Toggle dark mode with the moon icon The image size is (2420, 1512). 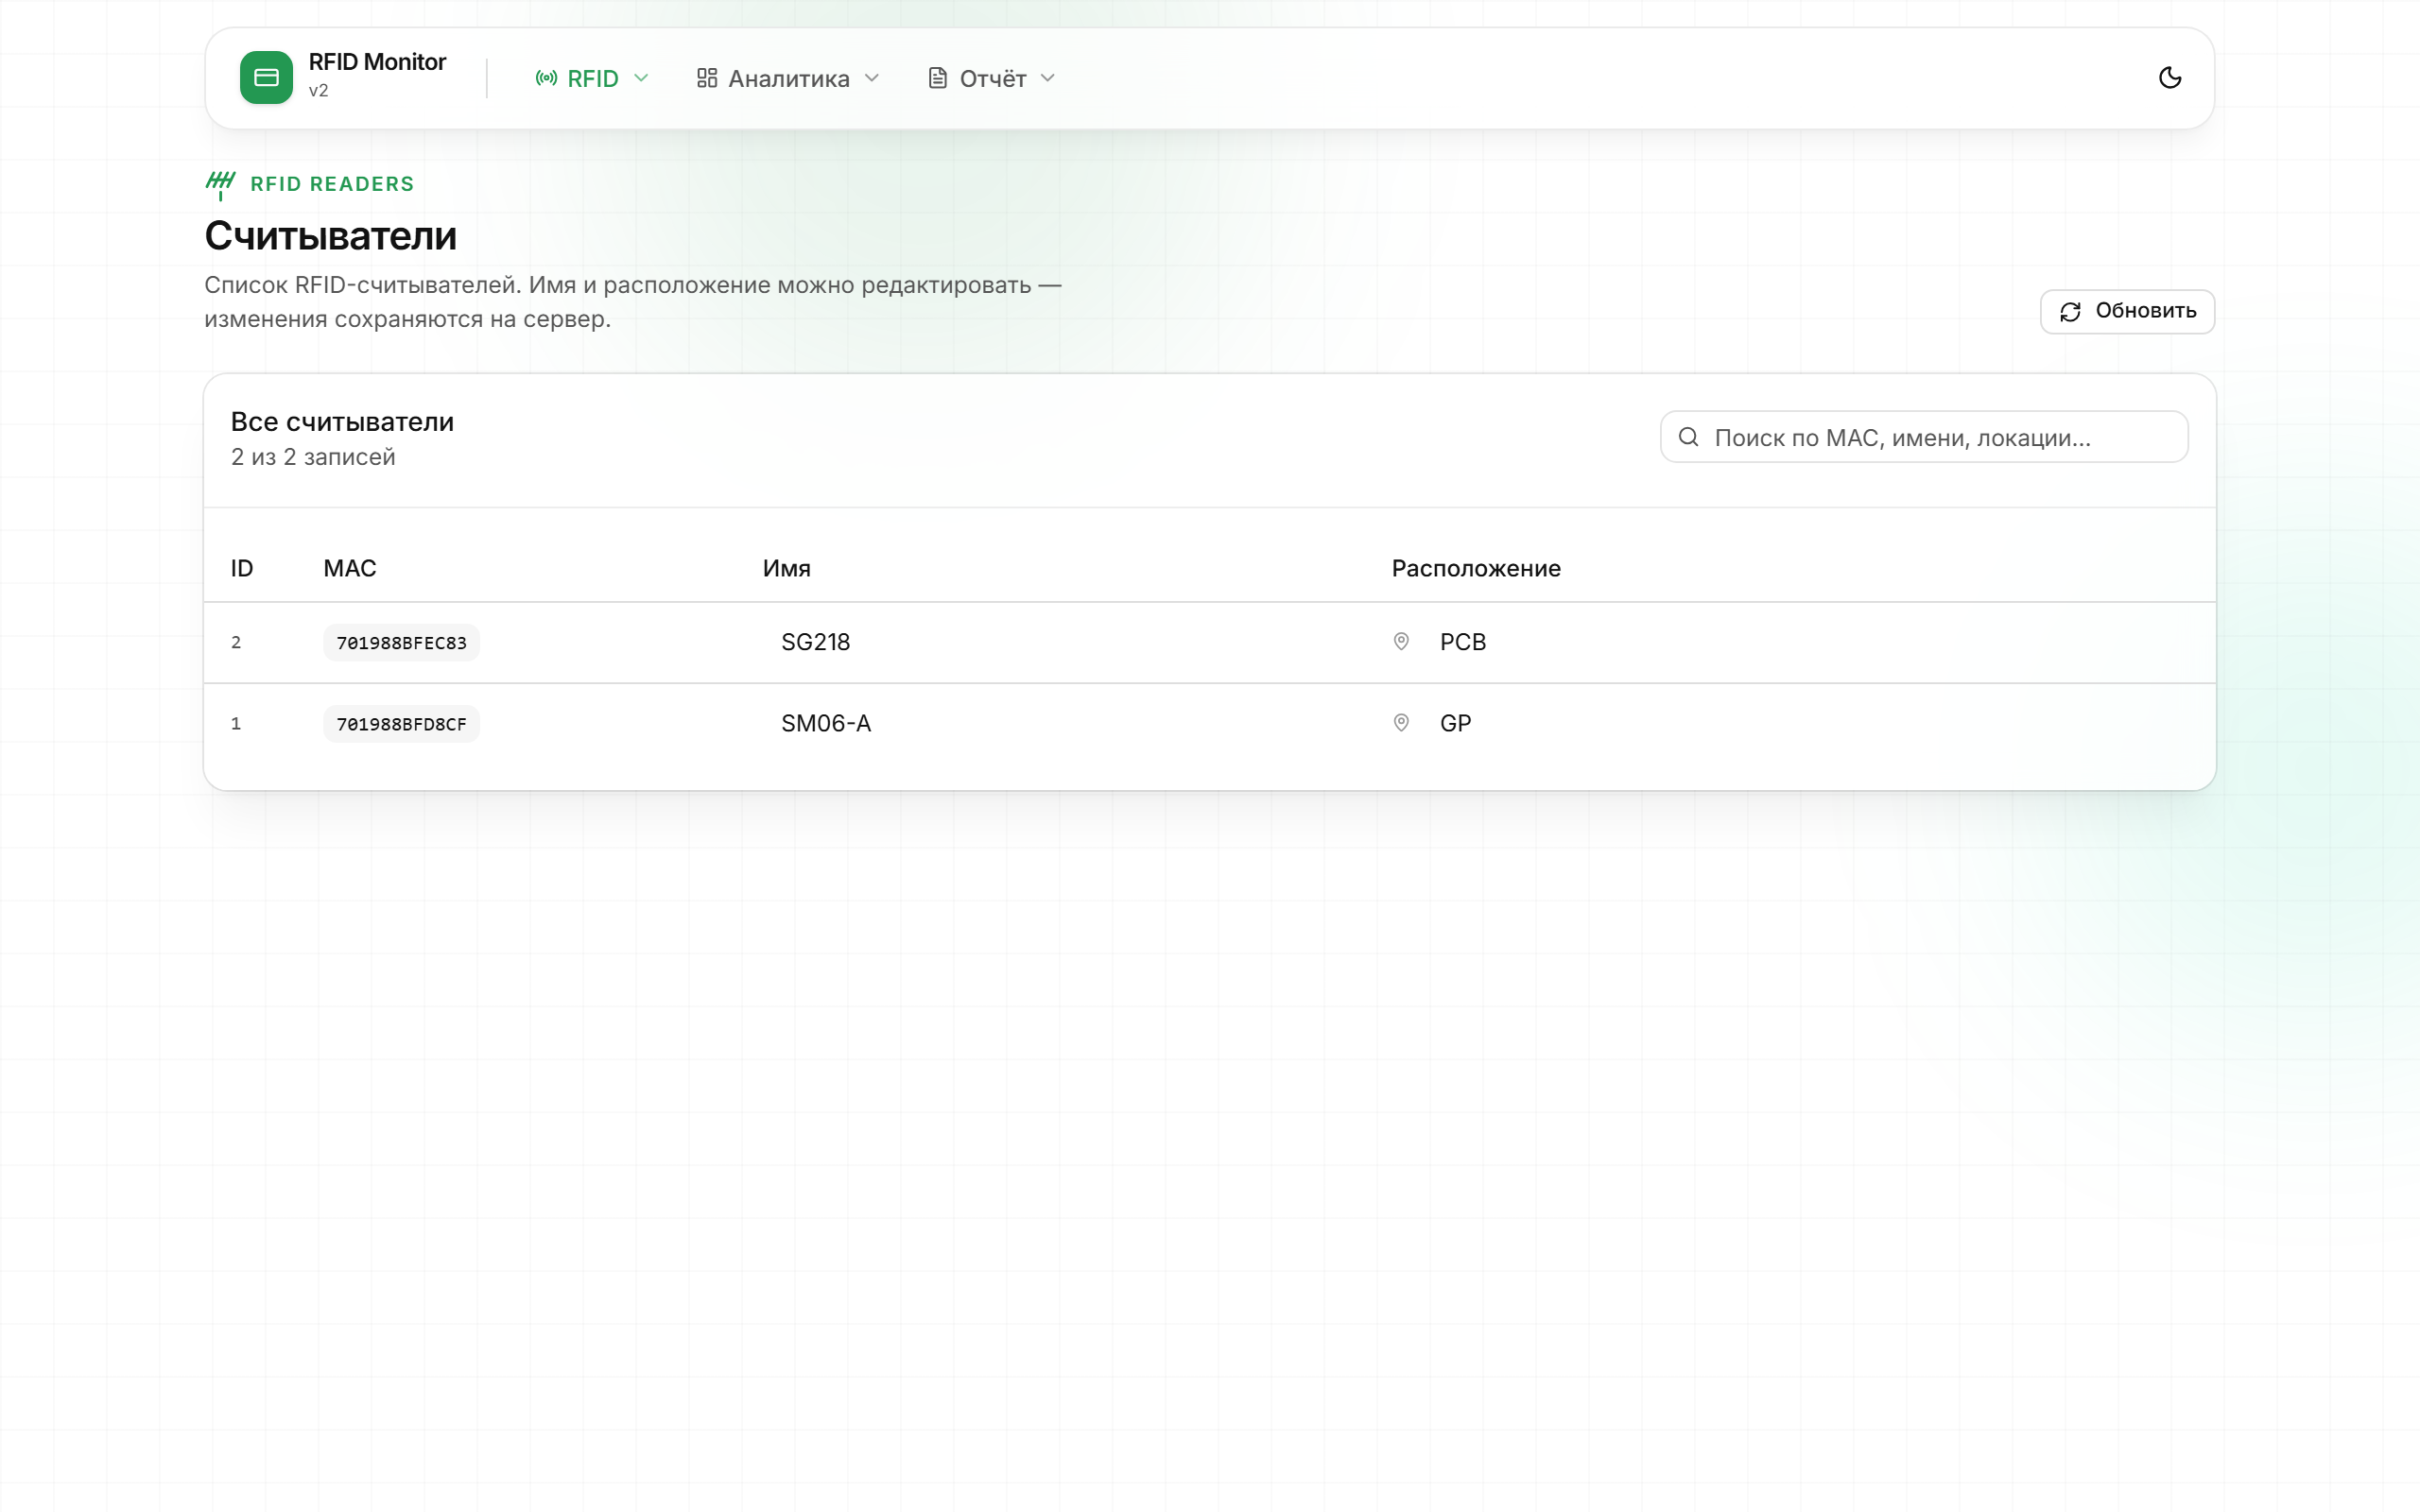pos(2169,78)
